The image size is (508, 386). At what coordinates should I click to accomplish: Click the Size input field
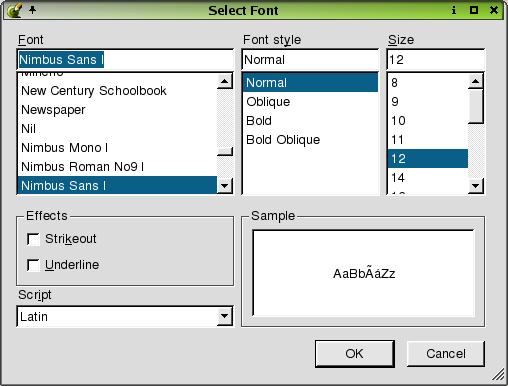click(x=436, y=60)
